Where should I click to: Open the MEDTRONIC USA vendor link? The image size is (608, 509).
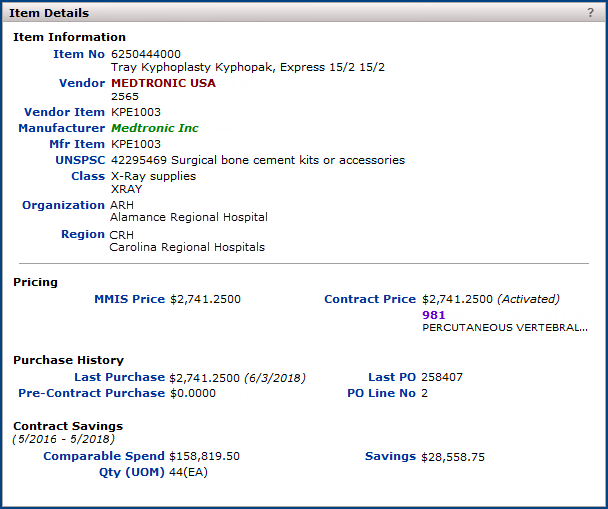(163, 83)
